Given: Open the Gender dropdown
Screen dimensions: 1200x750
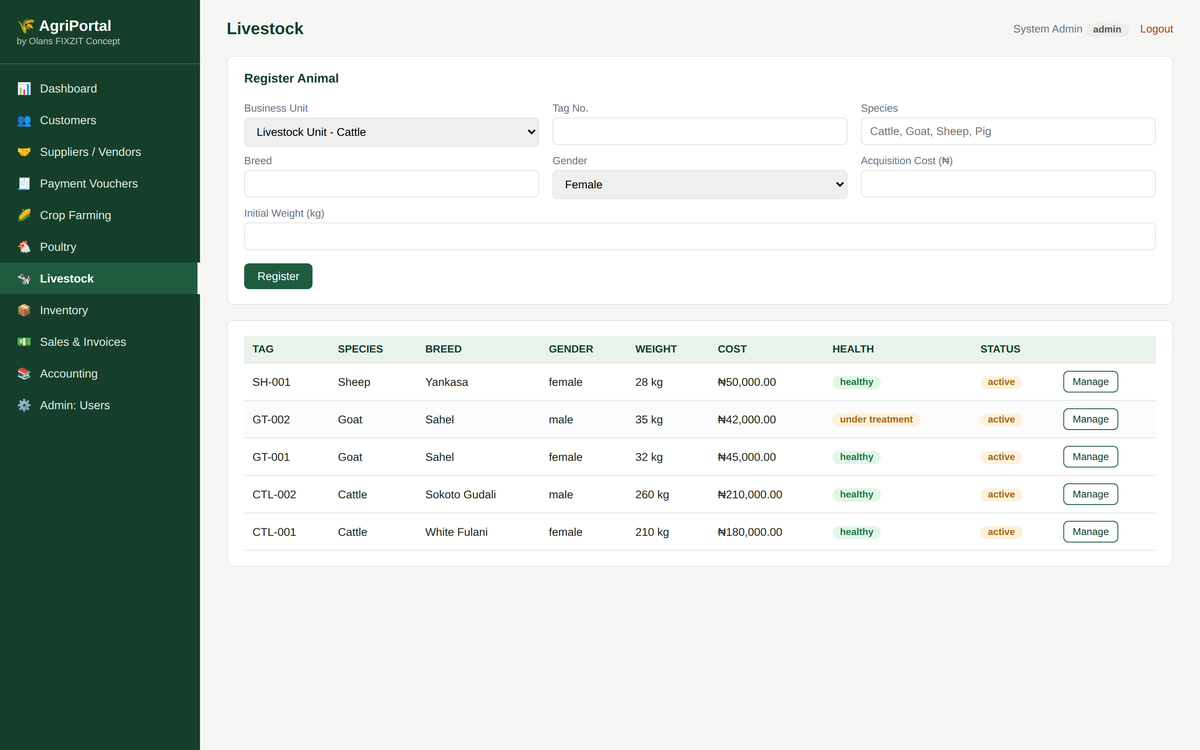Looking at the screenshot, I should click(x=700, y=184).
